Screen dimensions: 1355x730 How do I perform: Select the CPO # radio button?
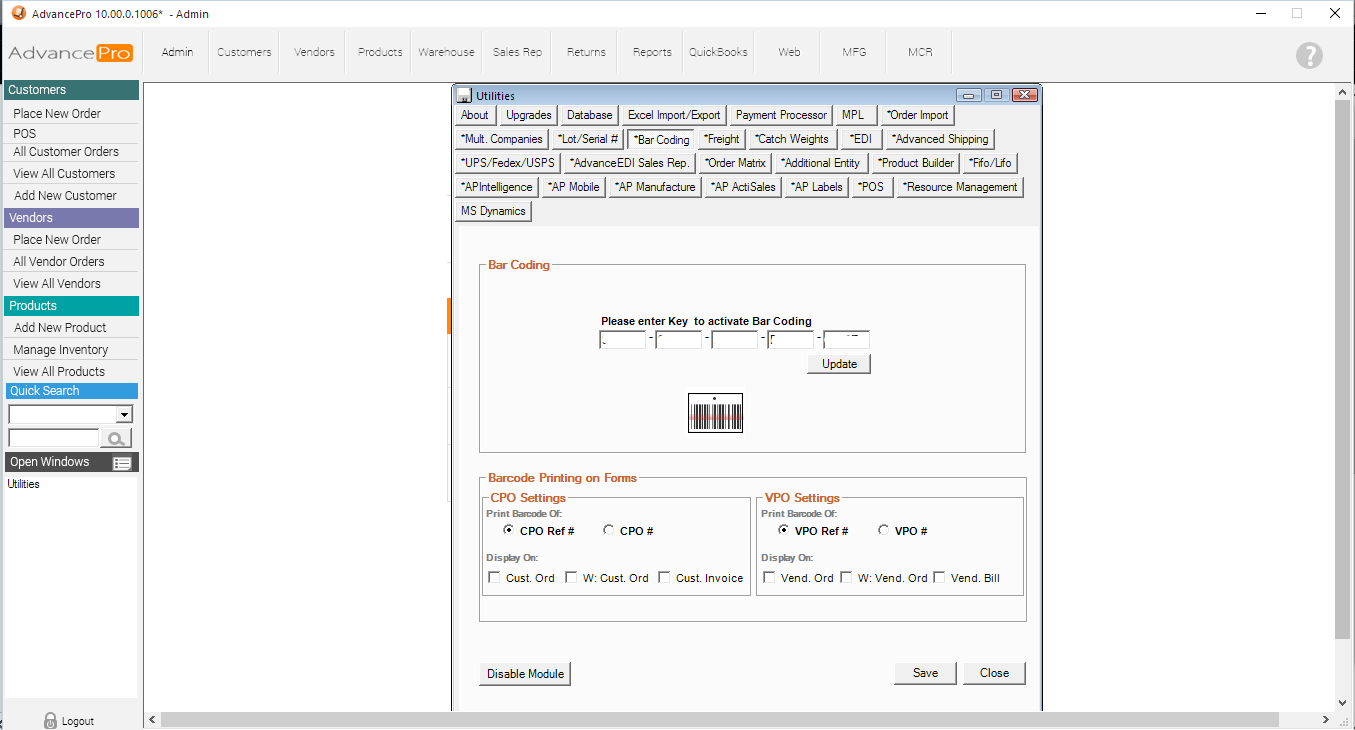[x=609, y=531]
